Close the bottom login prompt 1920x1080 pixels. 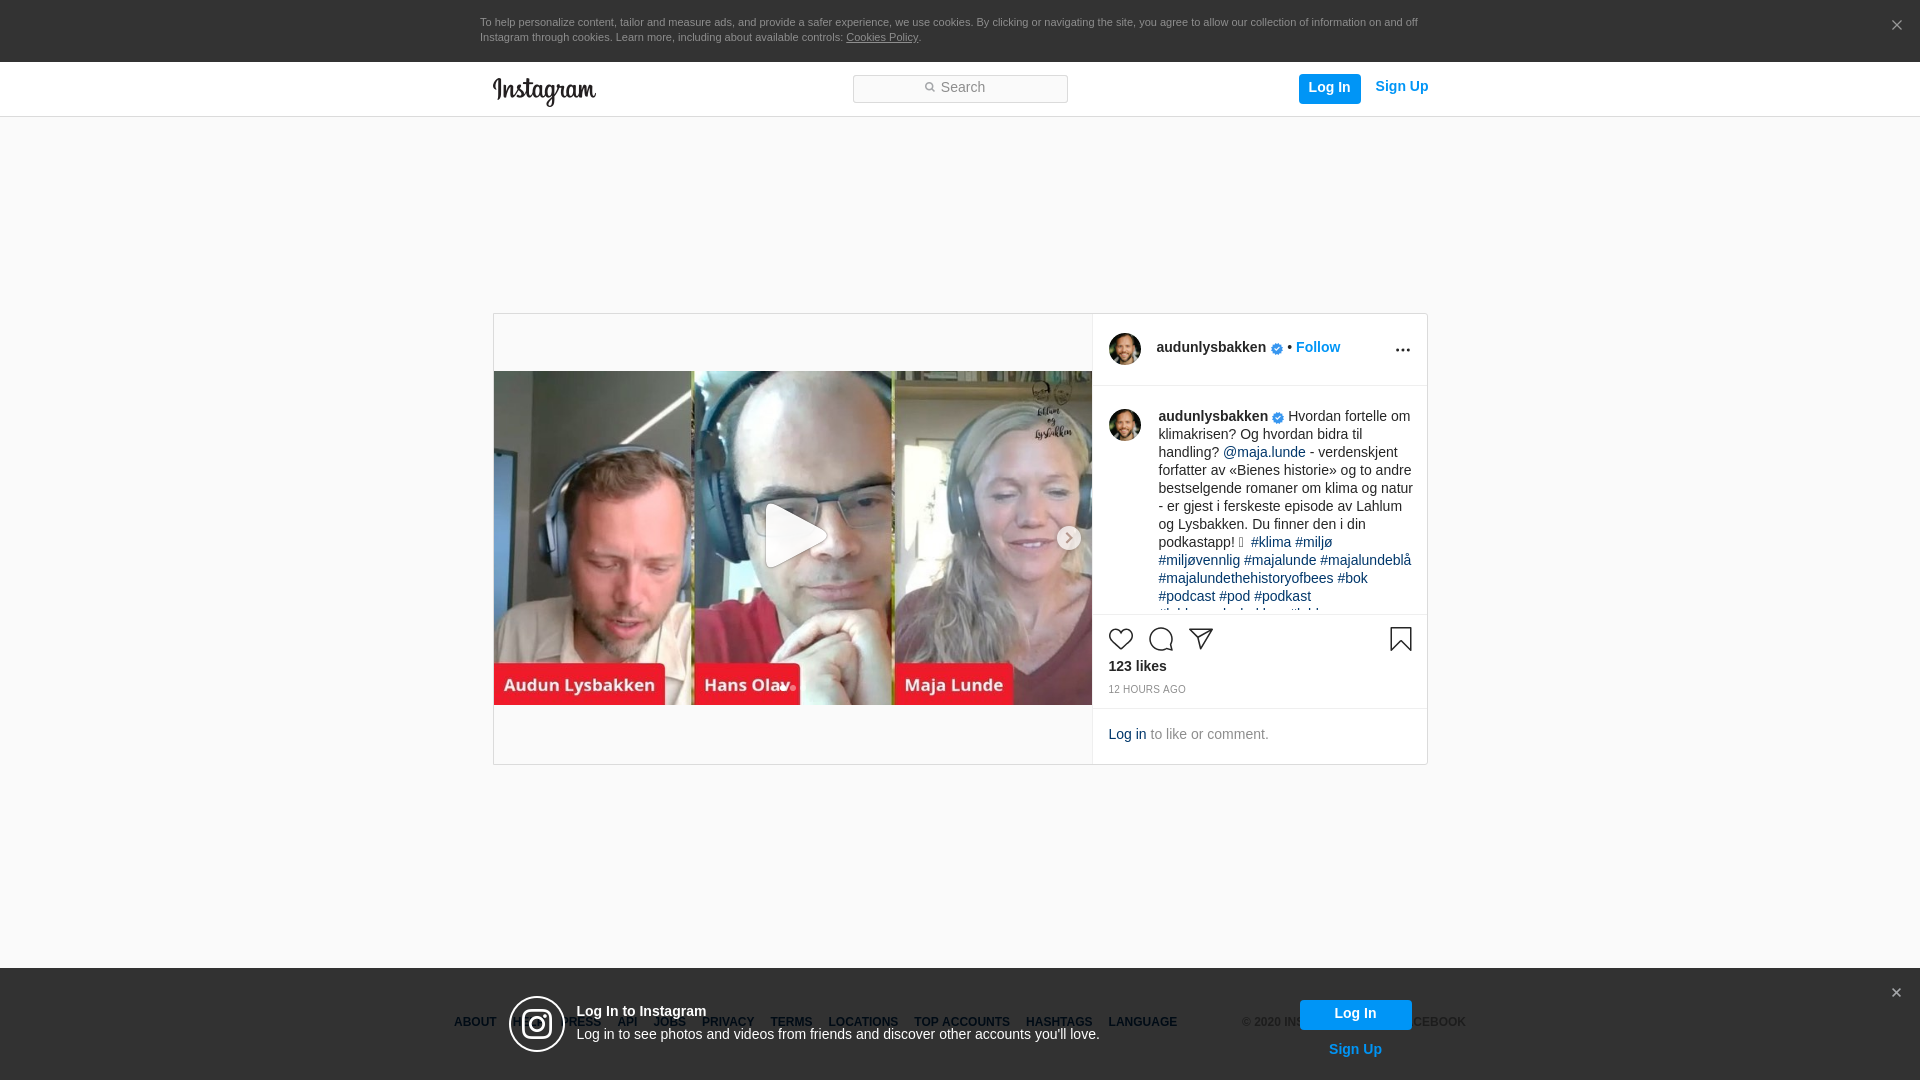click(1895, 993)
